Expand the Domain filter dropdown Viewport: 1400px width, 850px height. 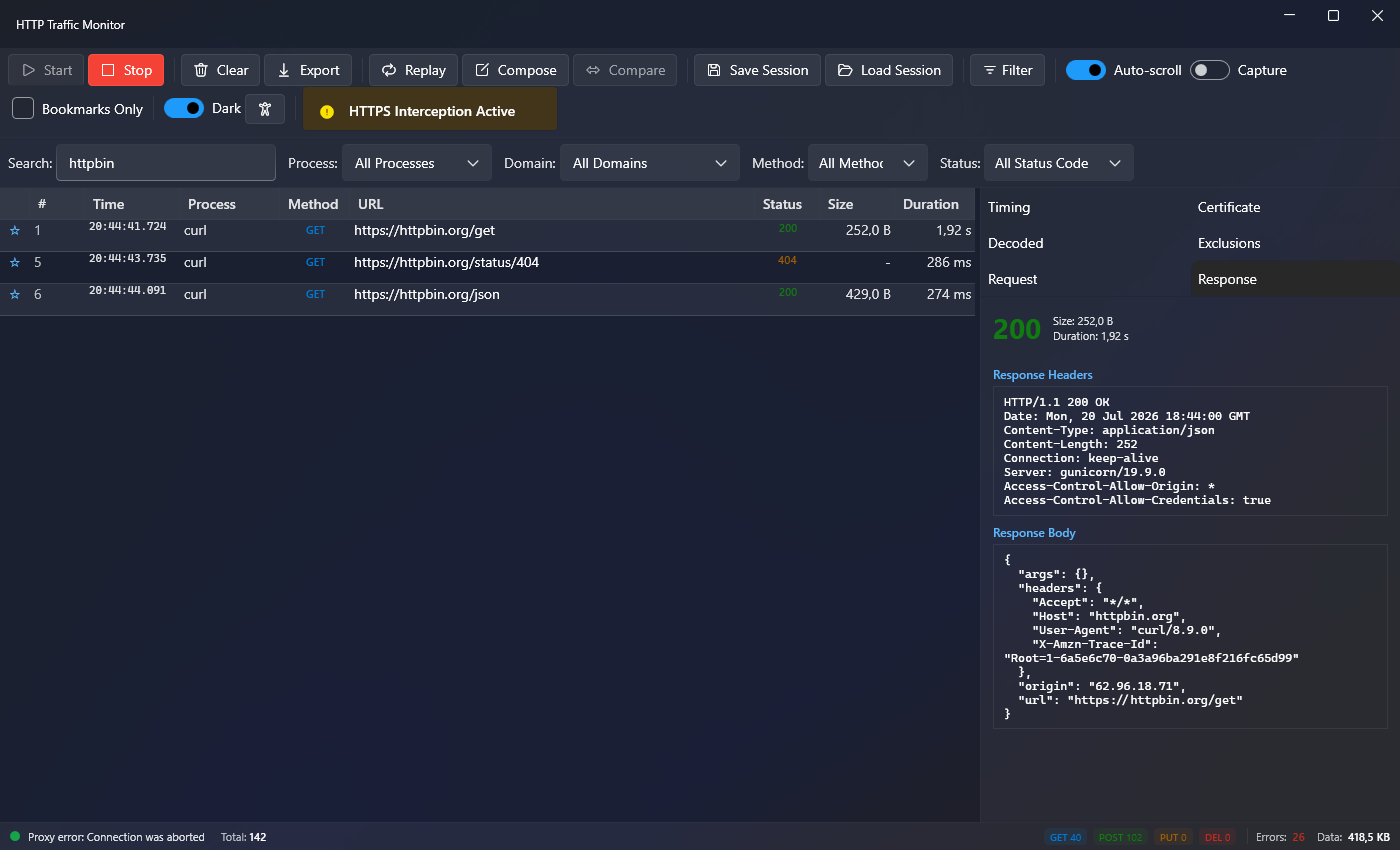point(649,163)
